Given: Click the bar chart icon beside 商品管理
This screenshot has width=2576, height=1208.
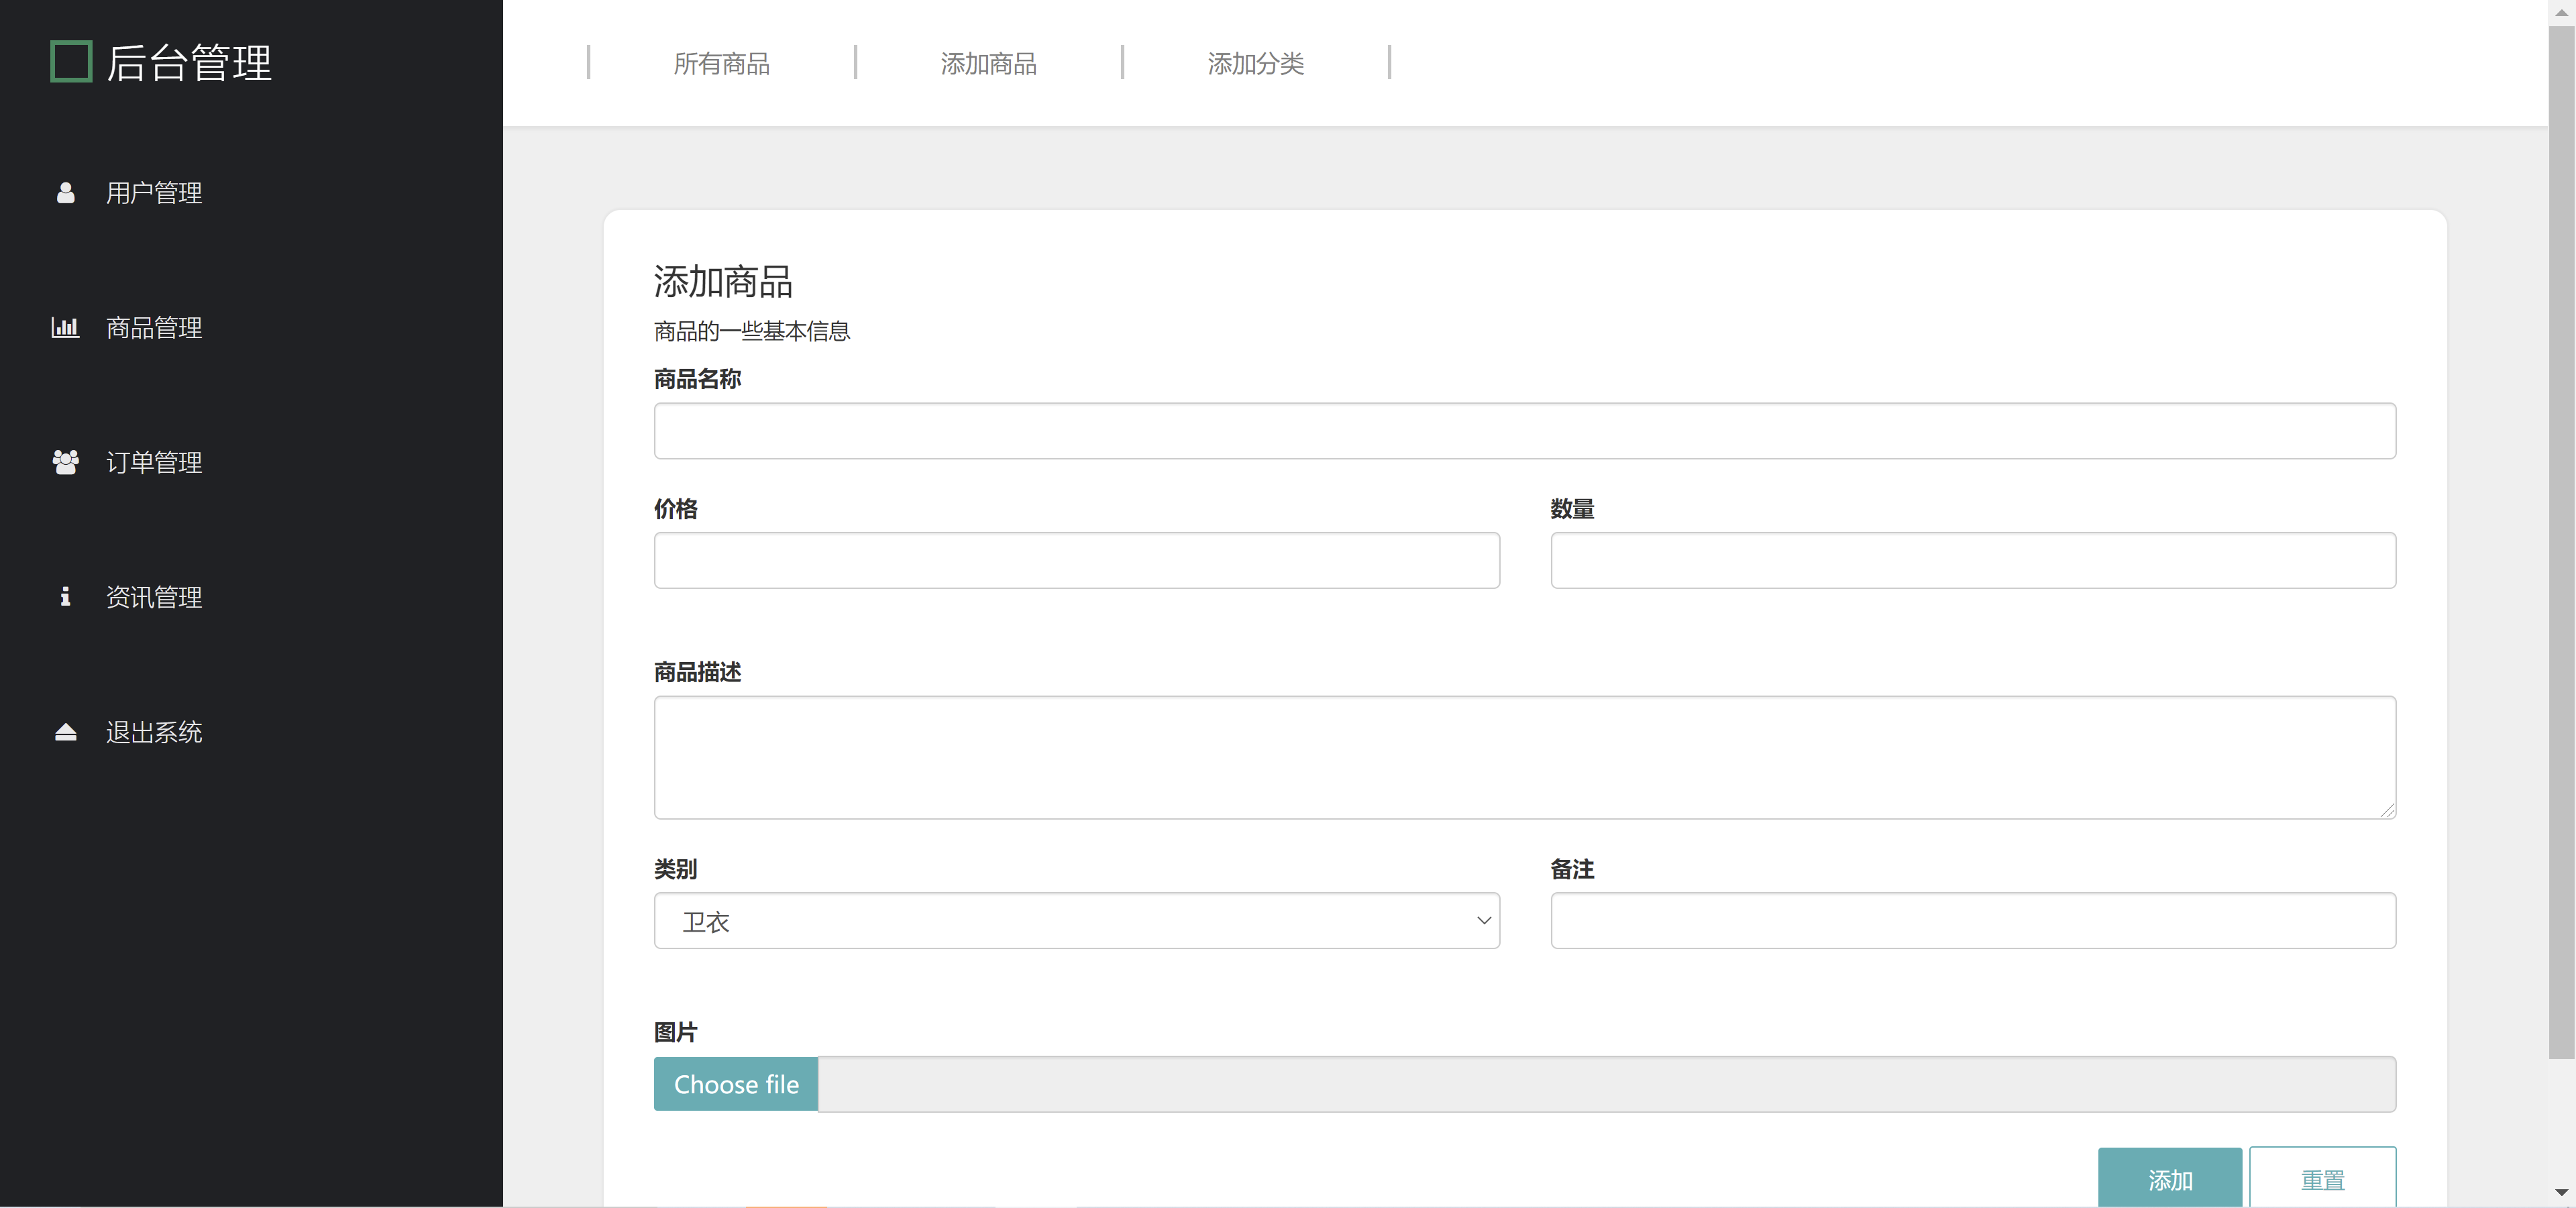Looking at the screenshot, I should pos(65,327).
